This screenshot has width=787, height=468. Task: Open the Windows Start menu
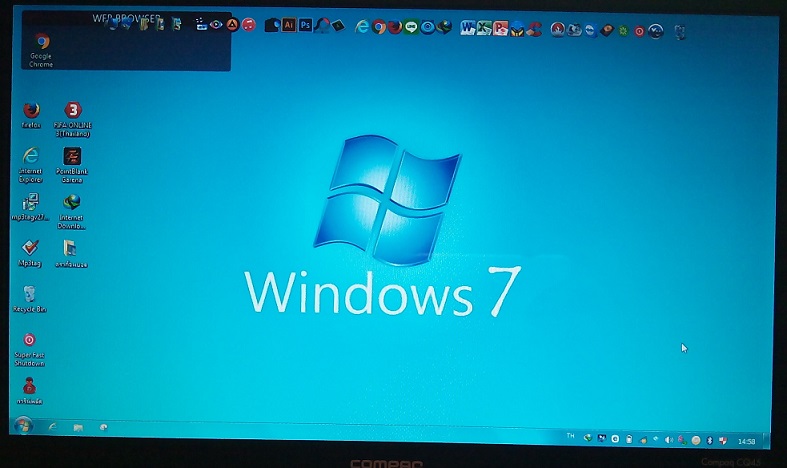point(22,426)
